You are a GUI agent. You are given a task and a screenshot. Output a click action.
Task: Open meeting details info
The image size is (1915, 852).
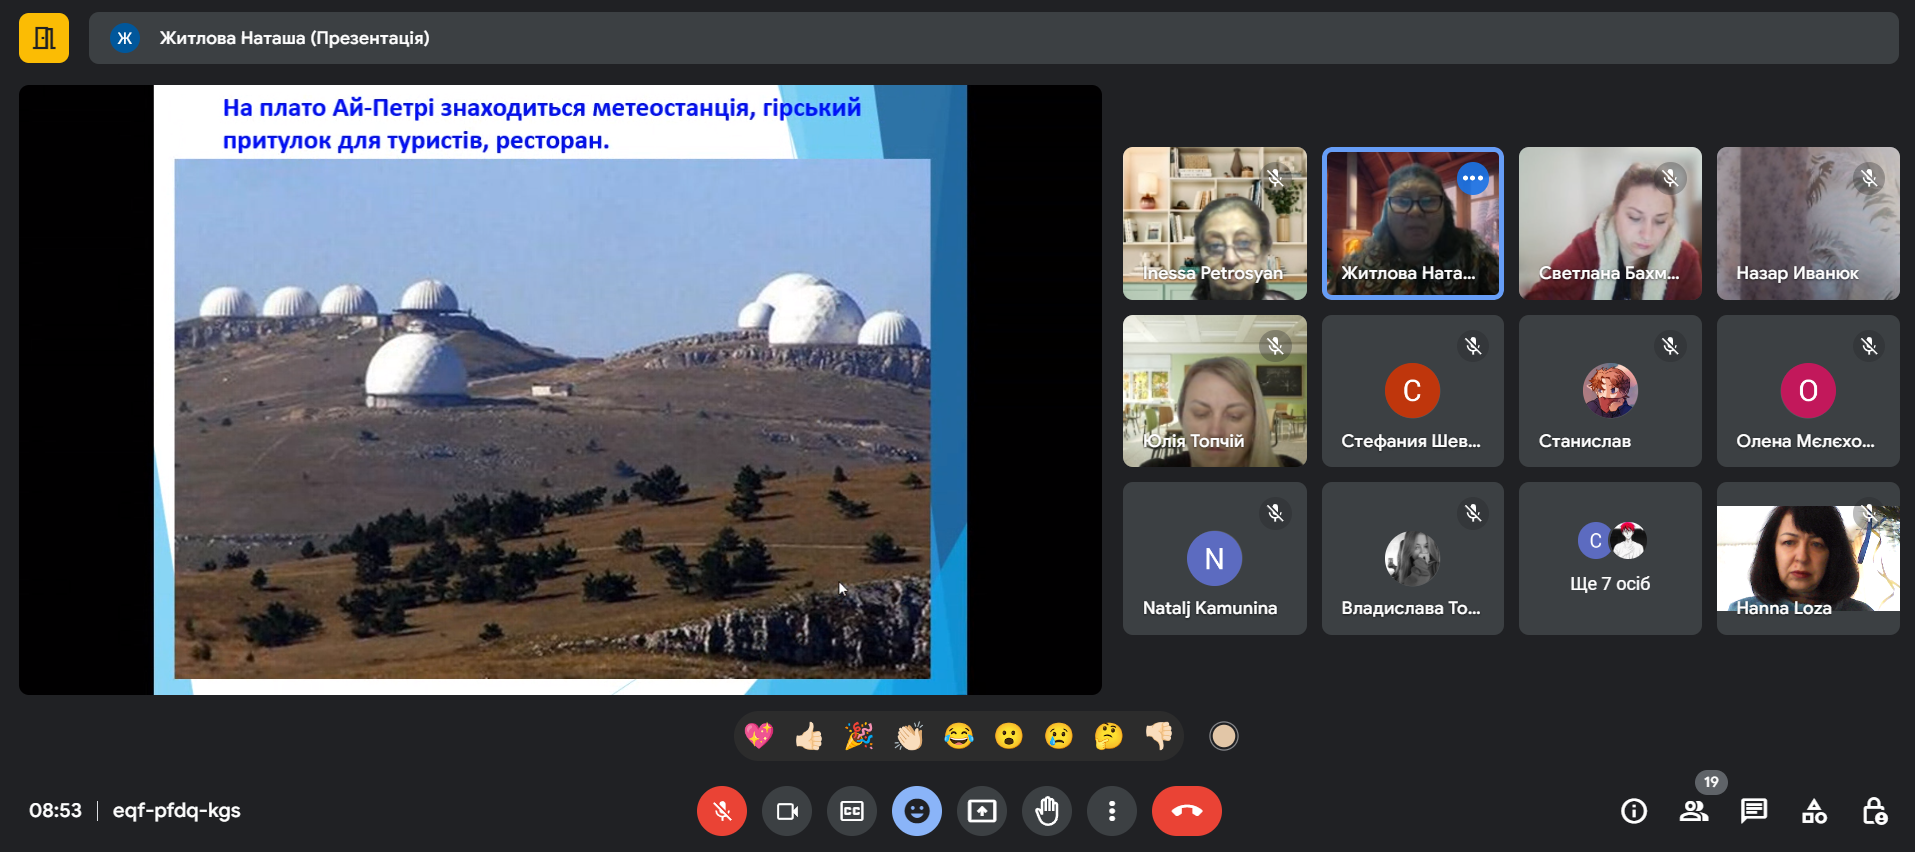pos(1634,811)
